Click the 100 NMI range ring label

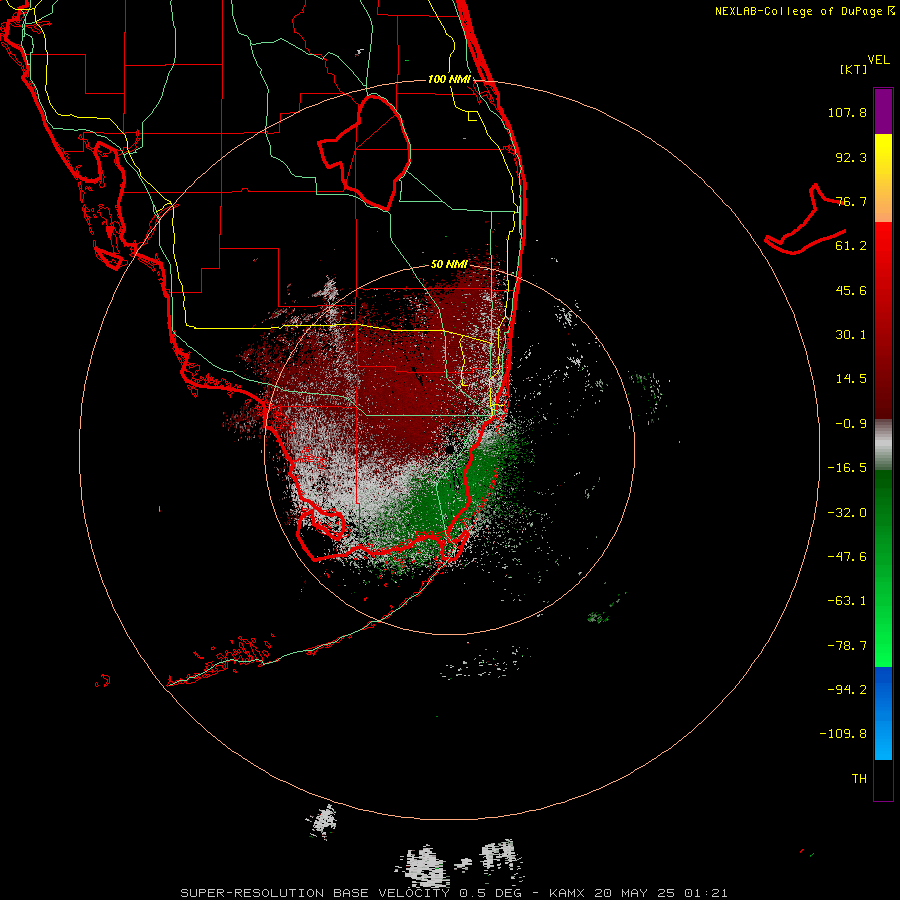click(449, 79)
